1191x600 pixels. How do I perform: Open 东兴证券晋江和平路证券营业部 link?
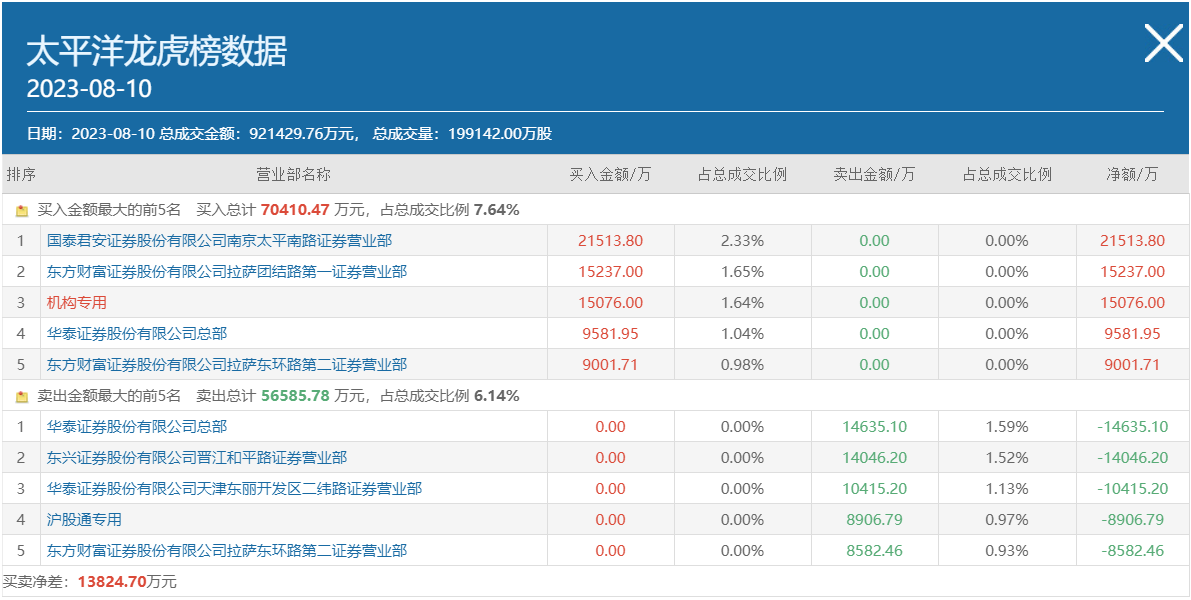click(197, 458)
